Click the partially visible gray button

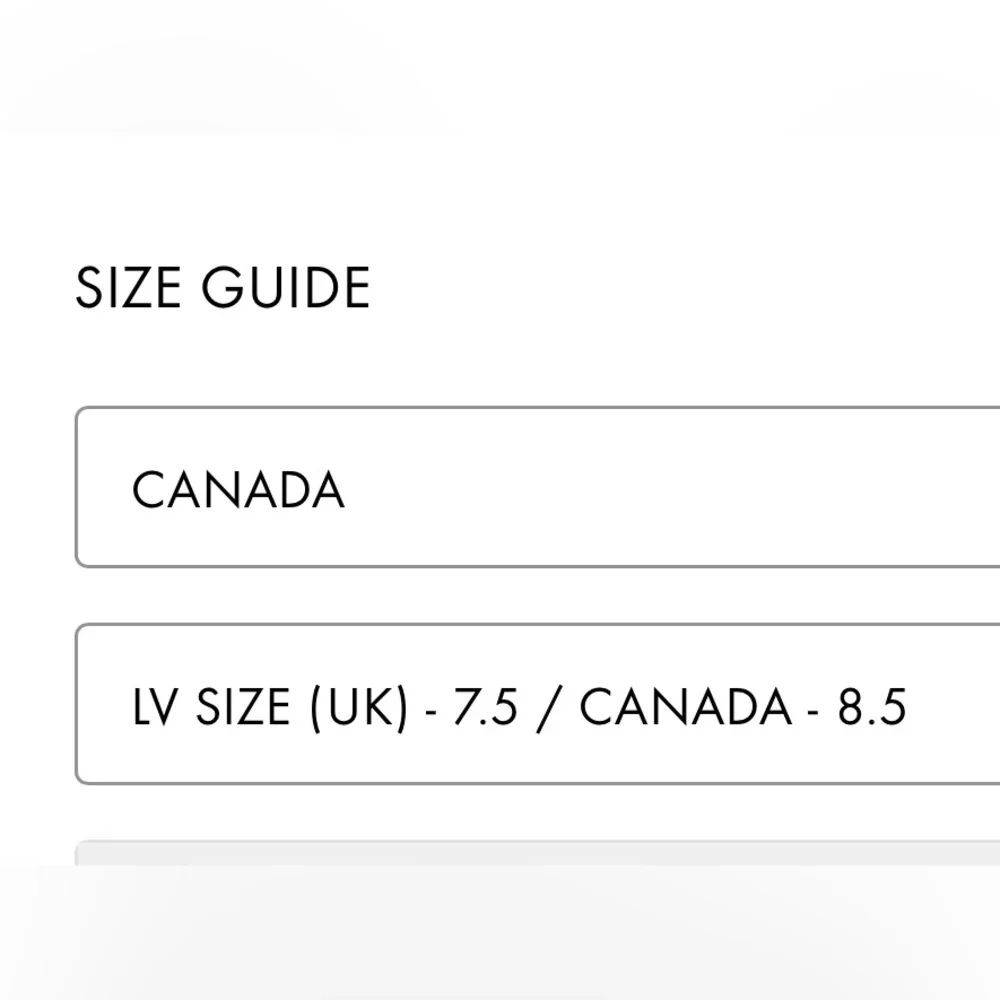[x=538, y=853]
